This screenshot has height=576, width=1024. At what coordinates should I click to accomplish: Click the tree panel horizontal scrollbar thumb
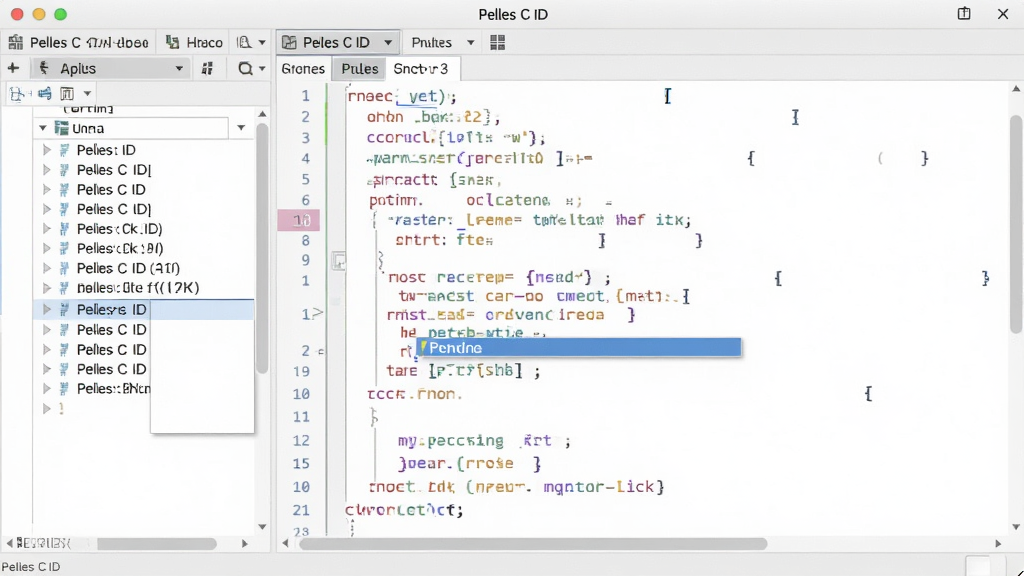click(x=157, y=543)
